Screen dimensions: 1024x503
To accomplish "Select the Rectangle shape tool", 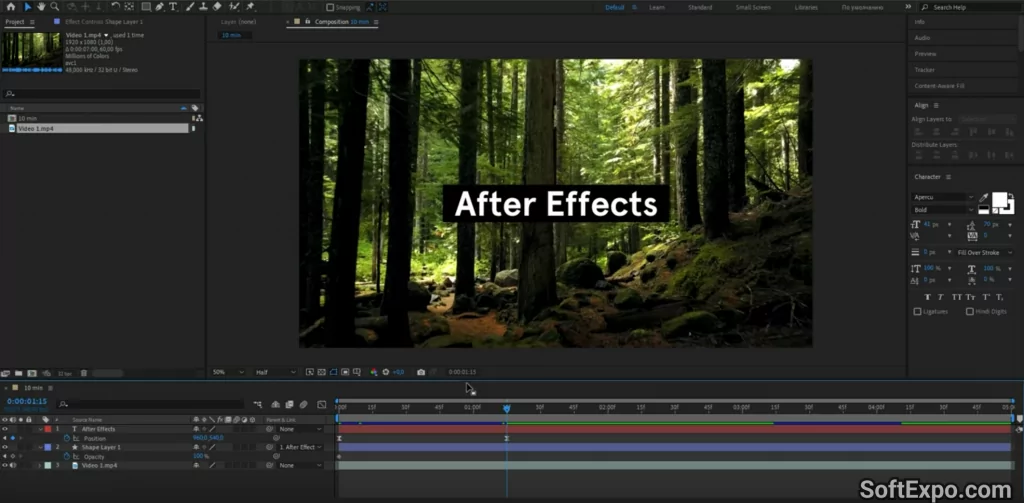I will coord(146,7).
